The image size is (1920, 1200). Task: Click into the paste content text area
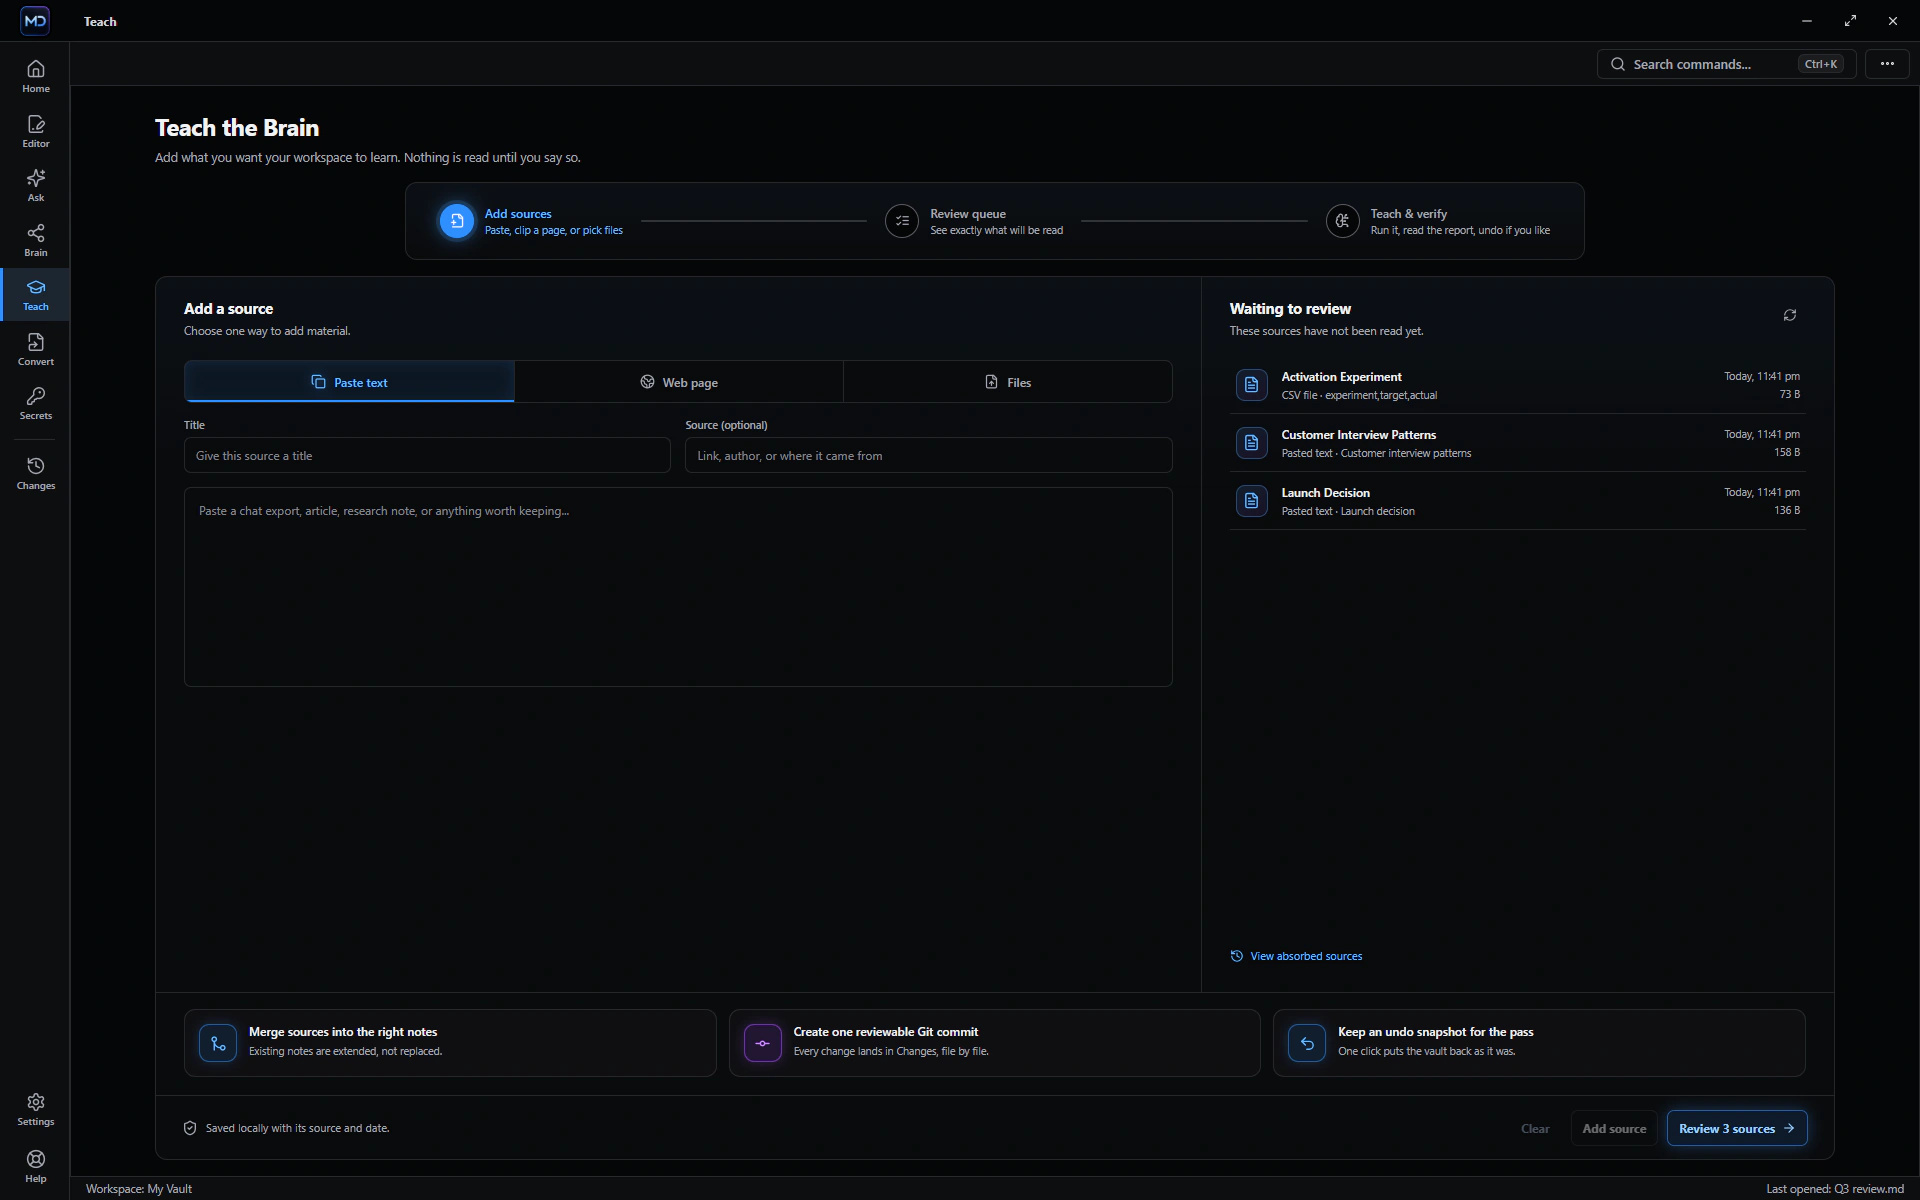click(x=678, y=587)
